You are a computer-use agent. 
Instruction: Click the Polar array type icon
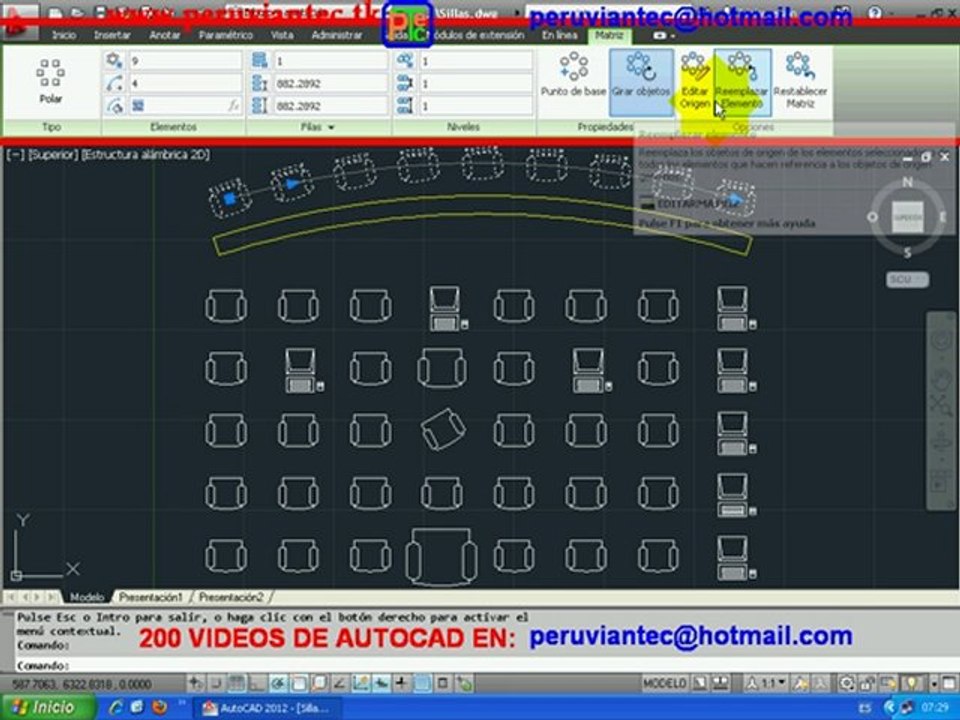(x=51, y=82)
